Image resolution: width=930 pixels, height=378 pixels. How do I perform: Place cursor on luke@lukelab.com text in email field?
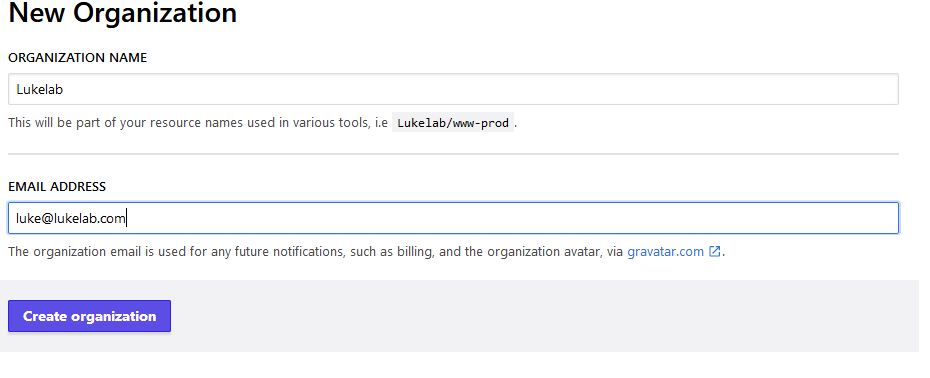click(71, 218)
